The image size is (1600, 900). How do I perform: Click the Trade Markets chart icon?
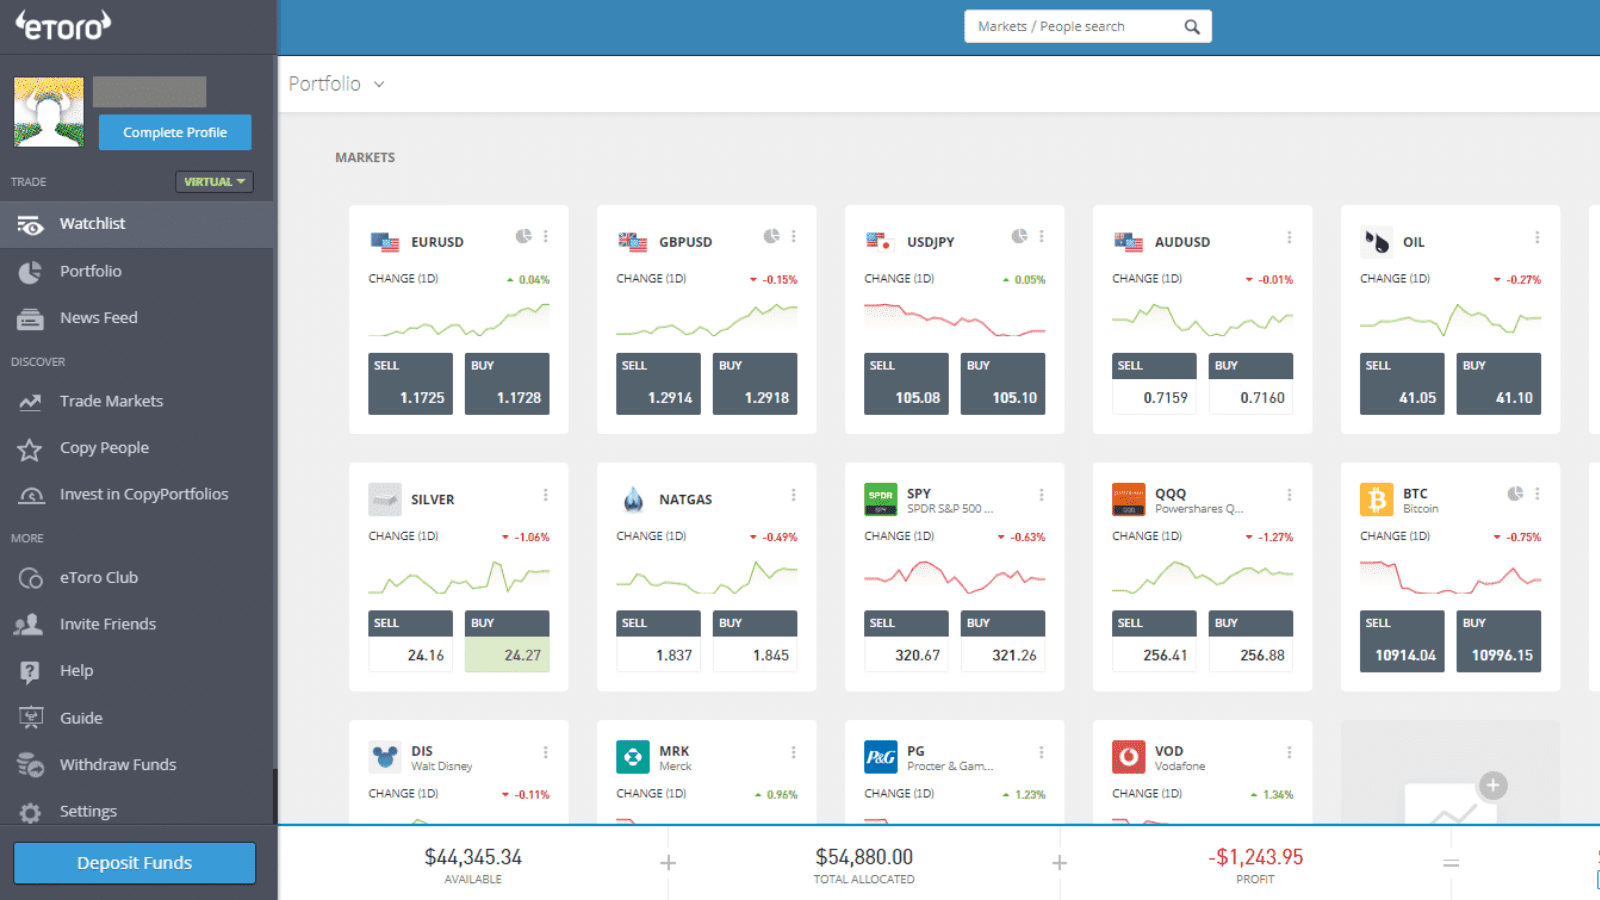tap(30, 401)
